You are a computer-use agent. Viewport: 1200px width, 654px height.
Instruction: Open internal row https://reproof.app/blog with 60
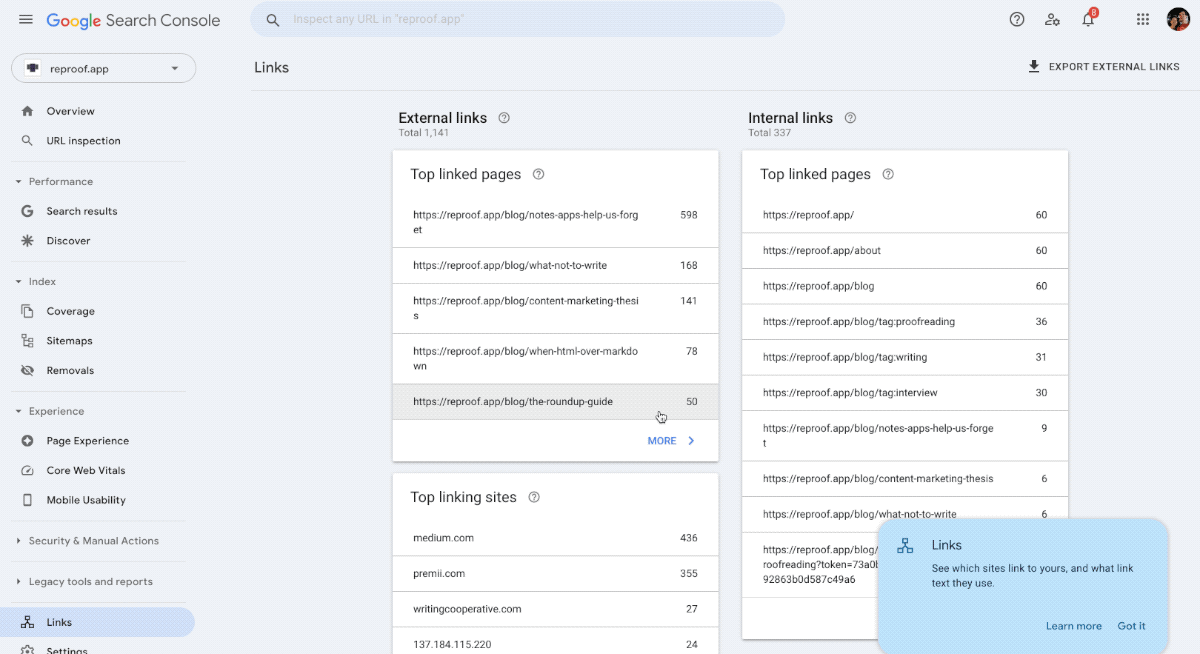tap(905, 286)
